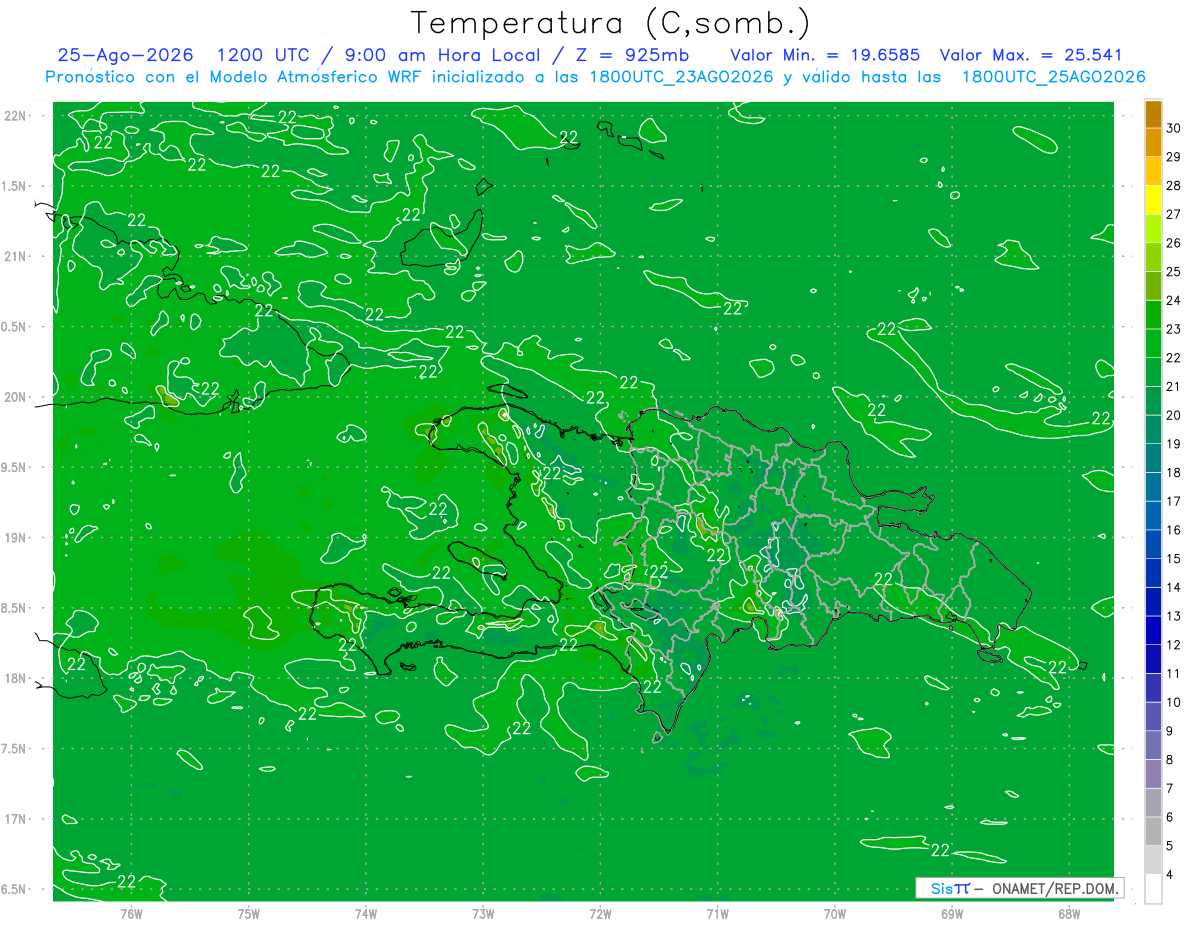Click the colorbar legend value '8'
This screenshot has width=1200, height=927.
point(1171,760)
